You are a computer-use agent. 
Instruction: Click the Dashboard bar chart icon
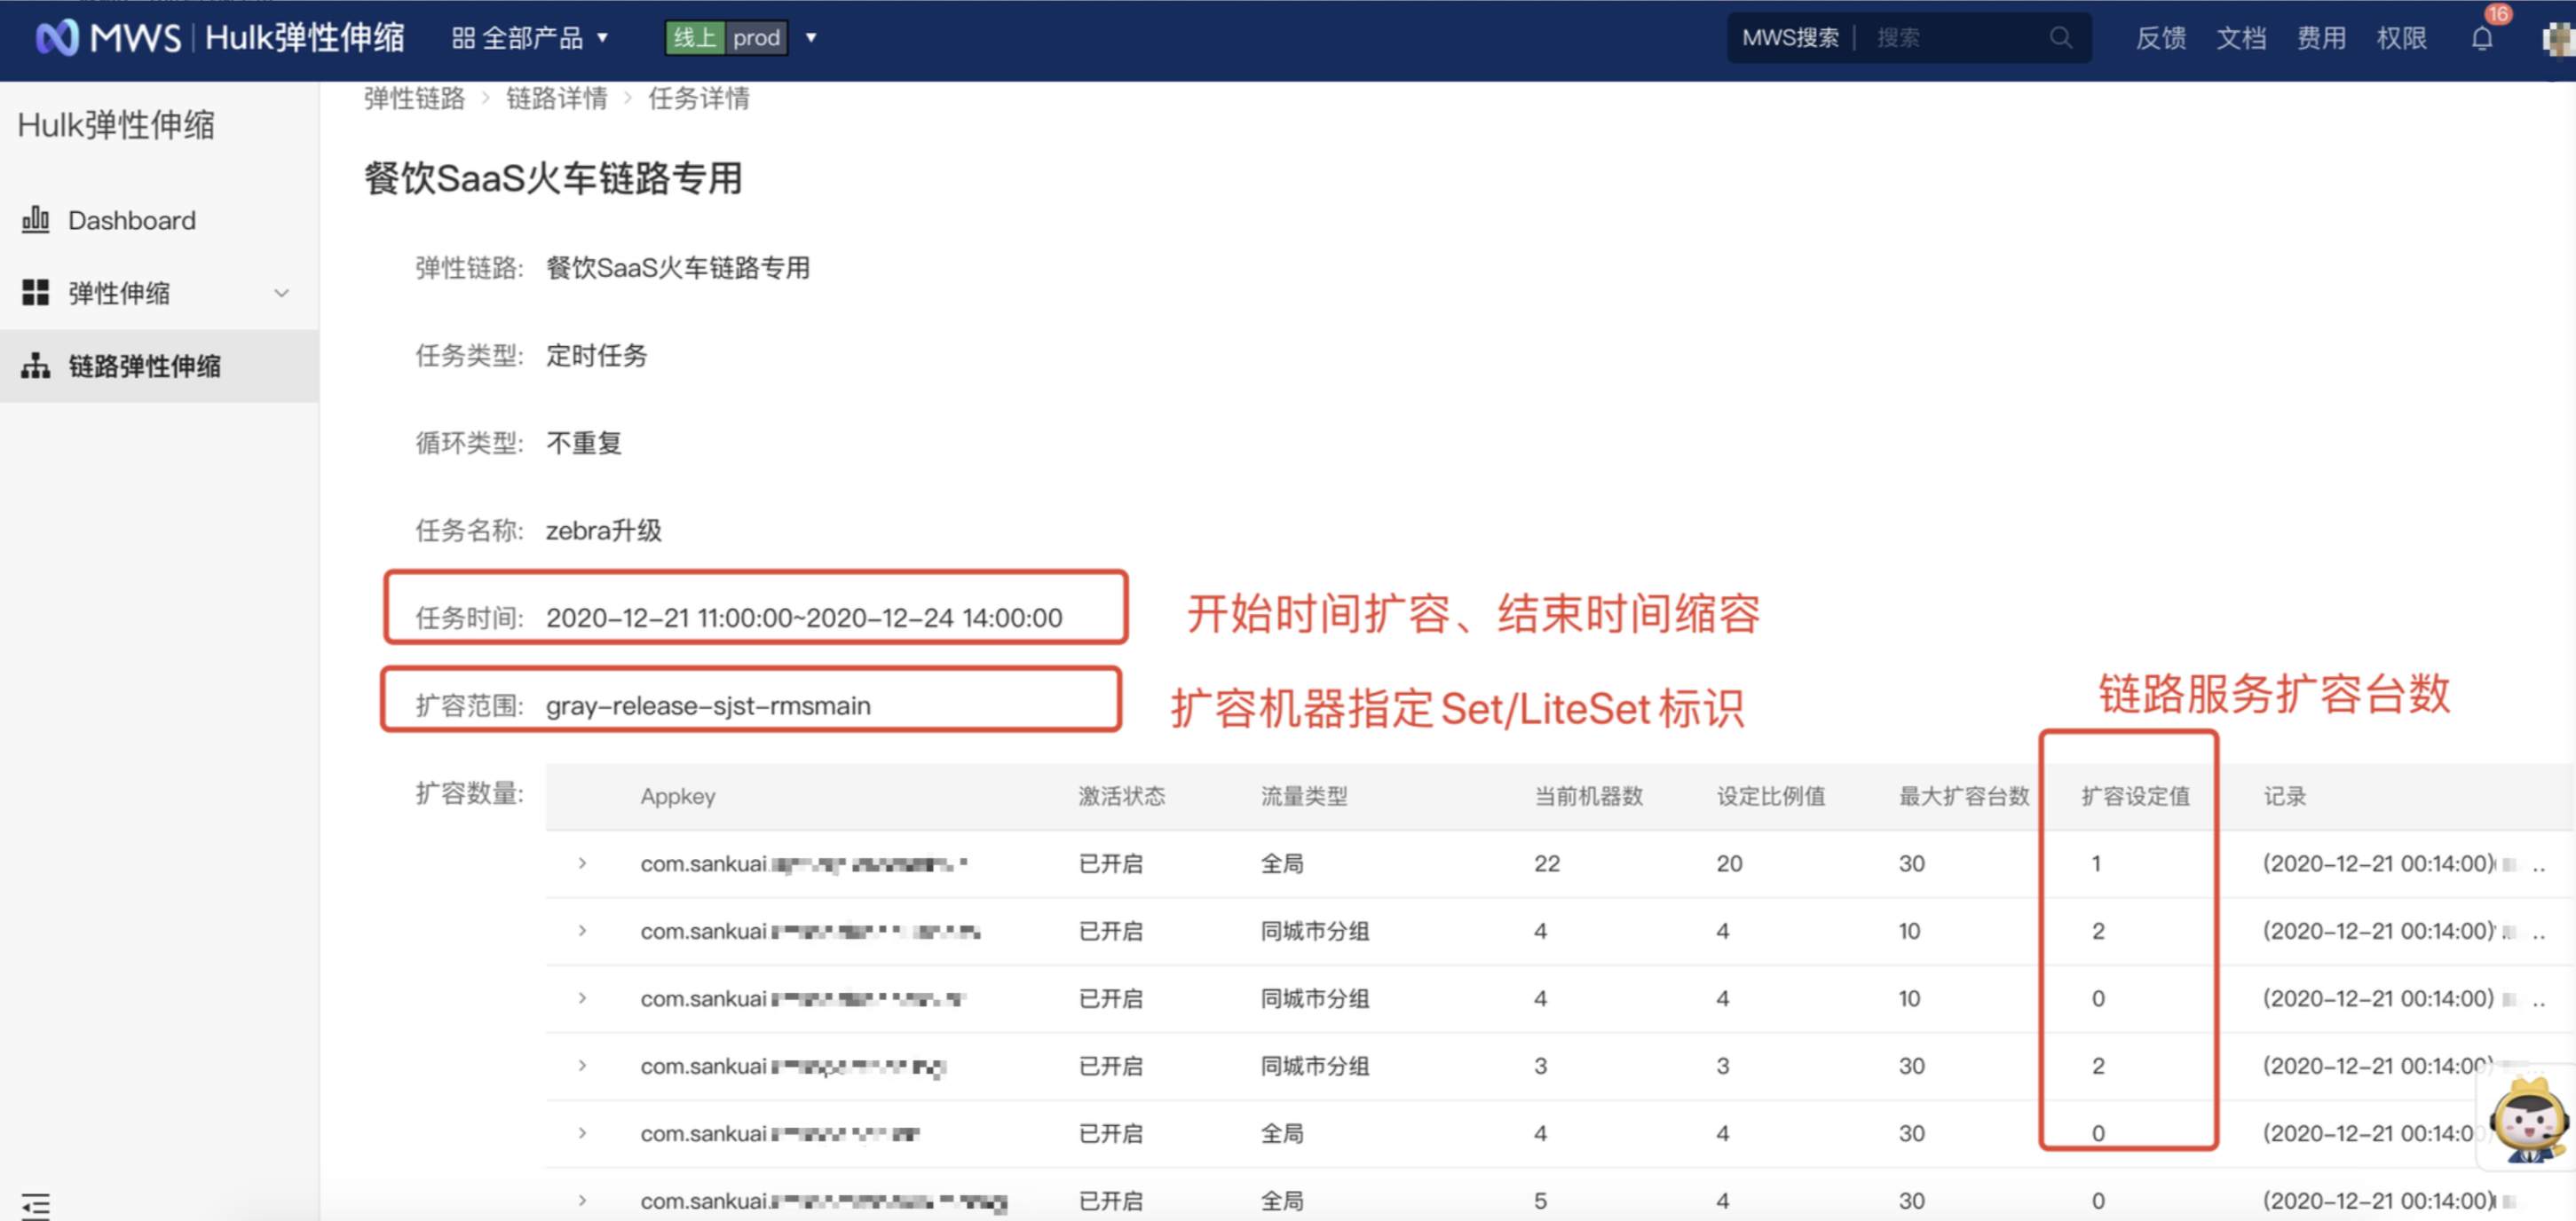(36, 220)
